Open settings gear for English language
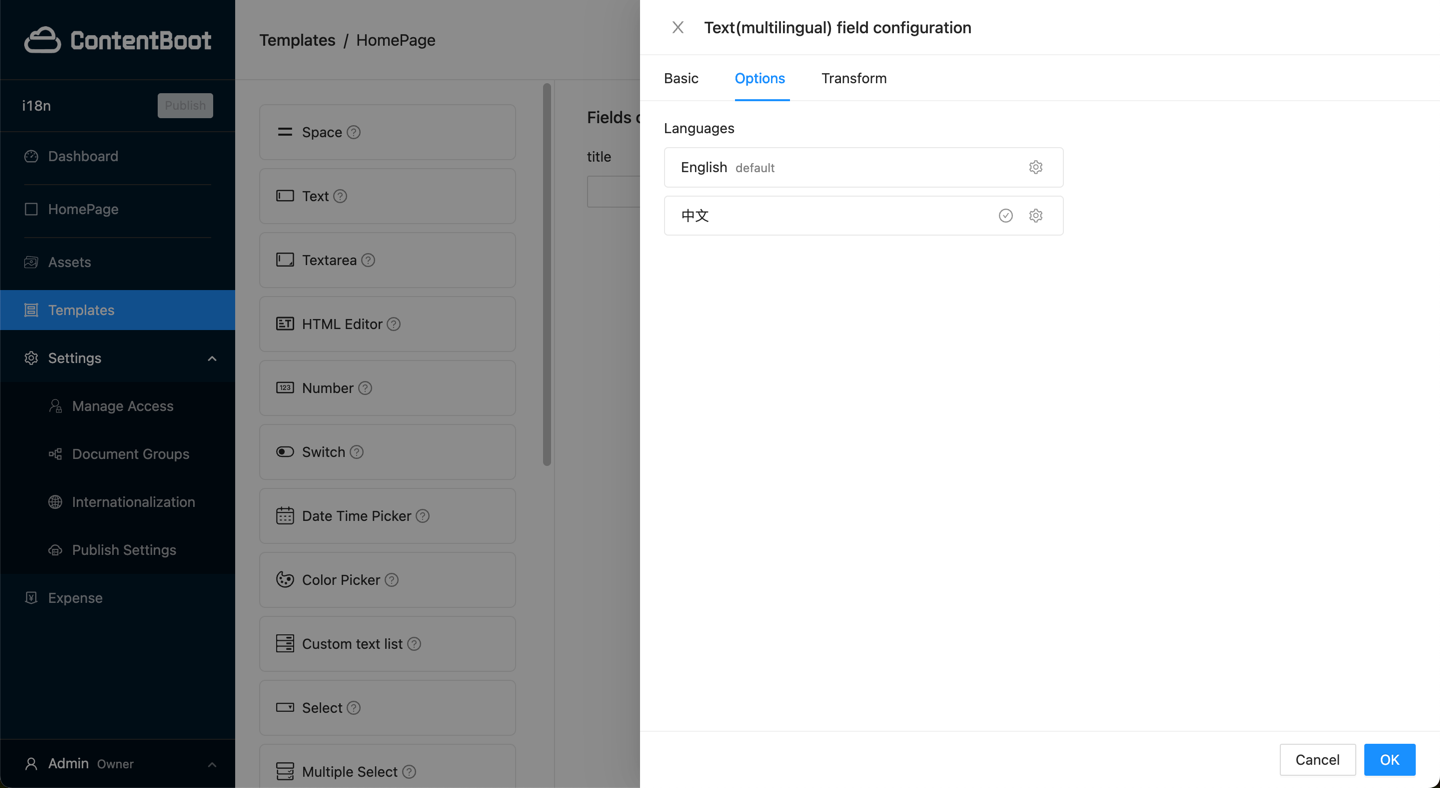The width and height of the screenshot is (1440, 788). (x=1036, y=167)
